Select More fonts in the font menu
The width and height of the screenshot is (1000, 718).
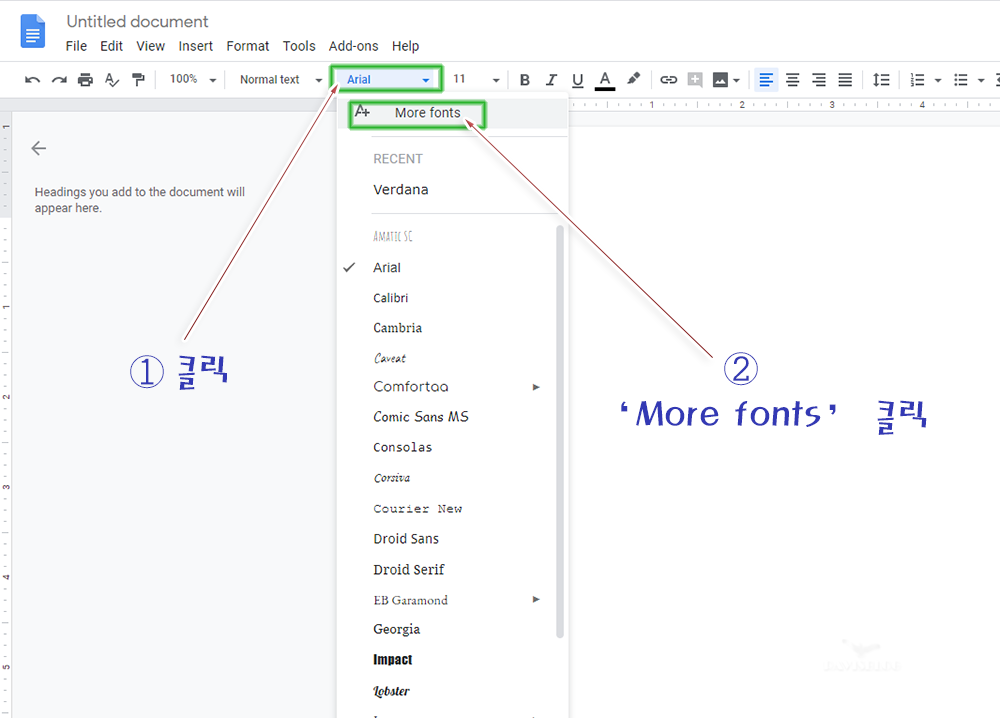click(x=453, y=113)
